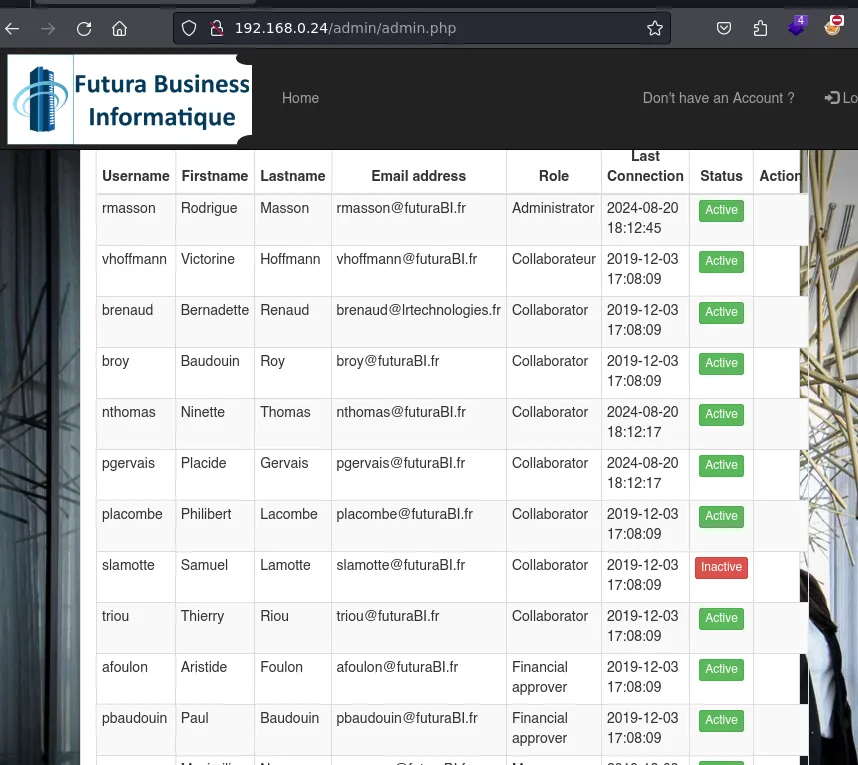Click the browser back arrow
Image resolution: width=858 pixels, height=765 pixels.
click(x=12, y=28)
